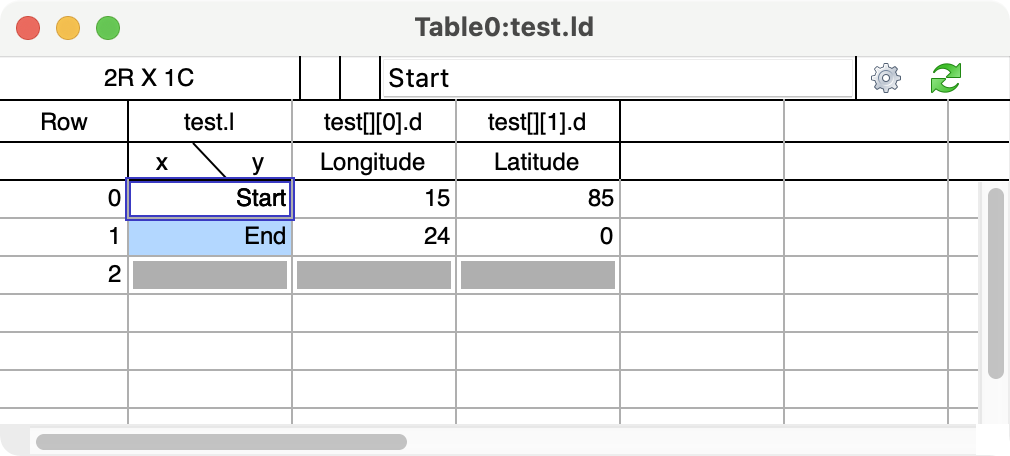Screen dimensions: 1010x456
Task: Click the Latitude label cell
Action: tap(537, 162)
